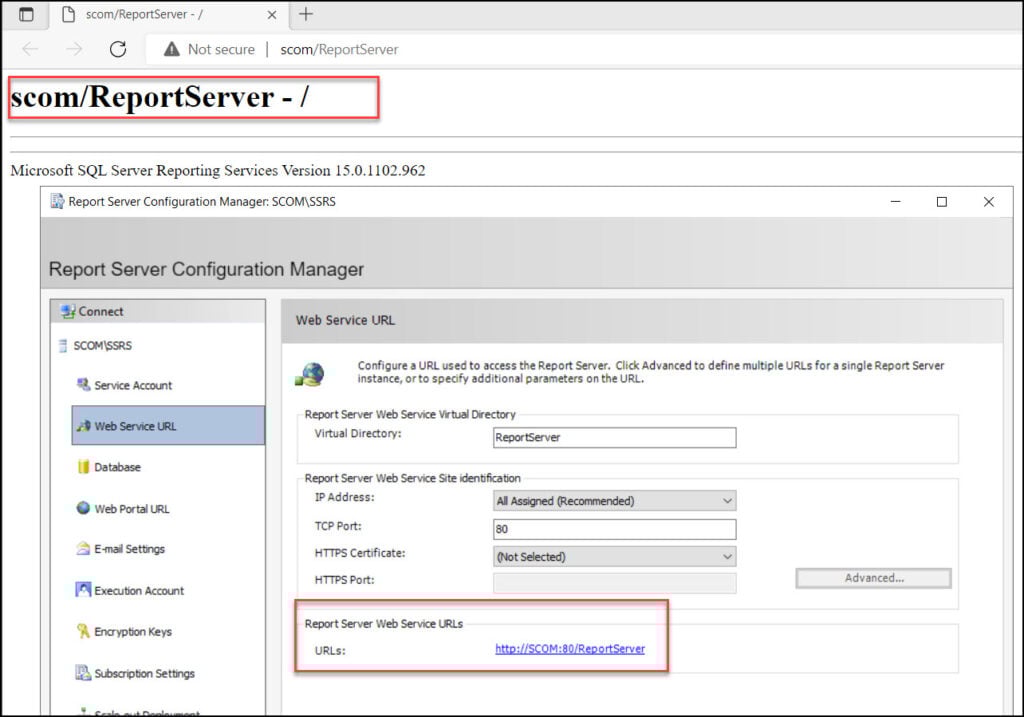Open the Encryption Keys page
The width and height of the screenshot is (1024, 717).
[x=133, y=631]
